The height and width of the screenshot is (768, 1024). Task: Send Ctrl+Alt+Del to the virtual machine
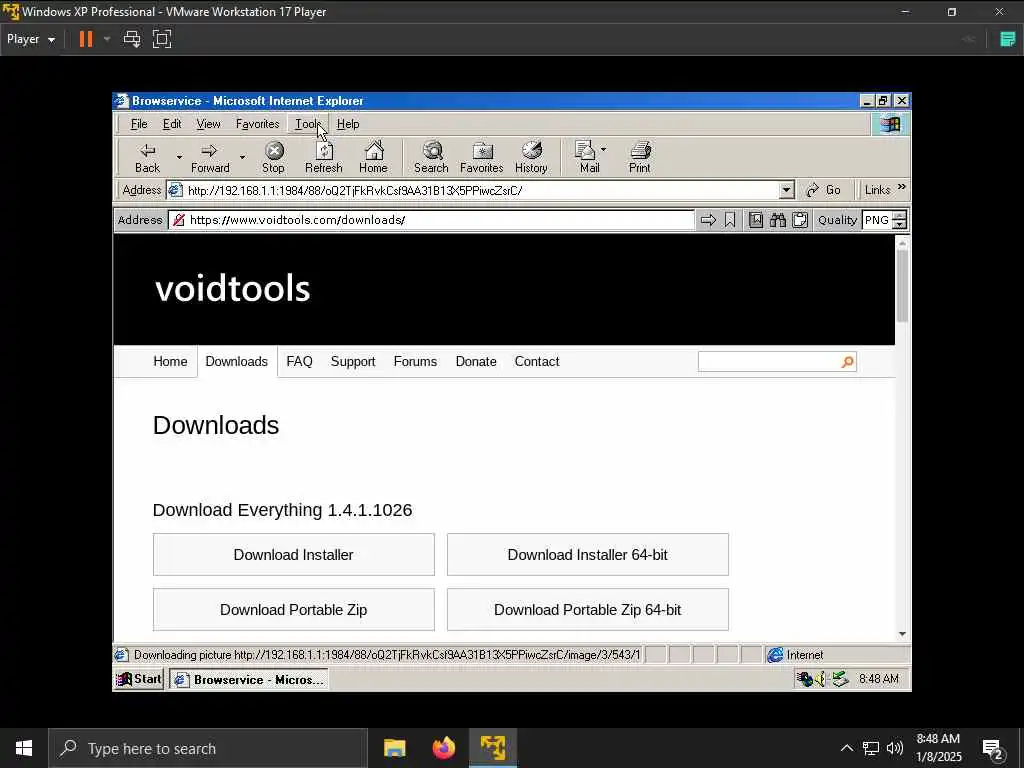click(x=132, y=39)
